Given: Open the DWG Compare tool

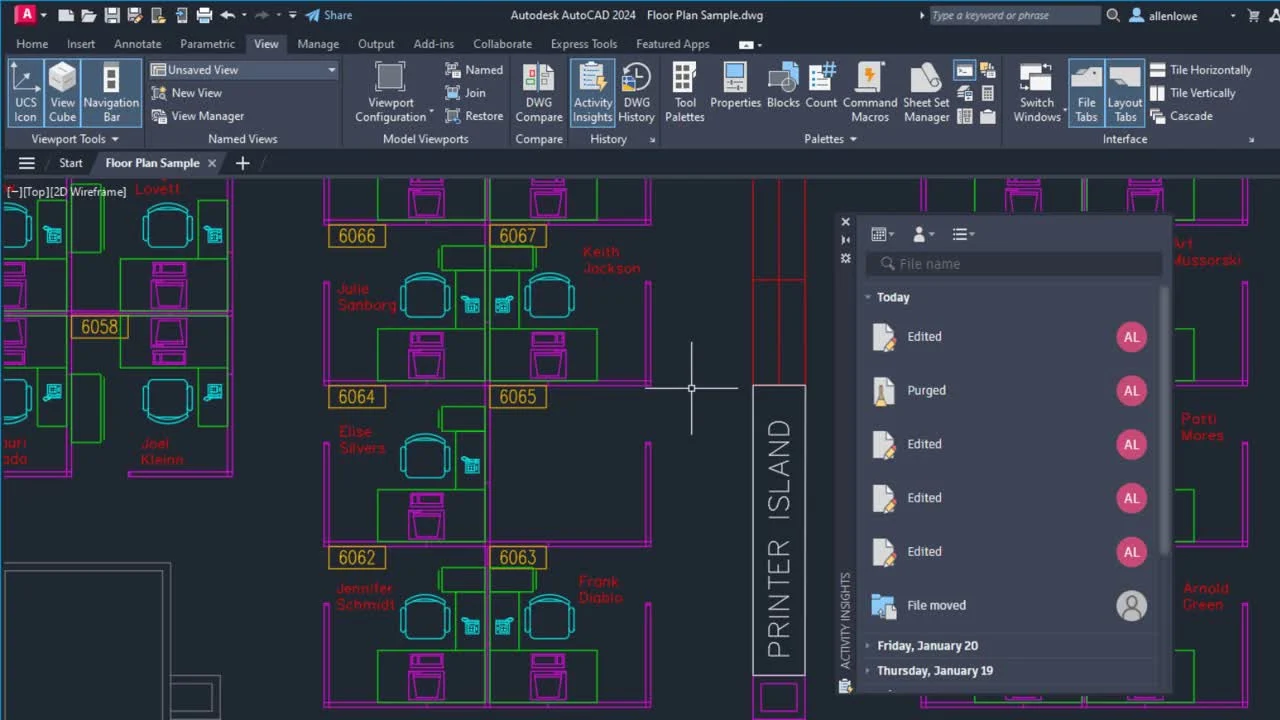Looking at the screenshot, I should [x=538, y=92].
